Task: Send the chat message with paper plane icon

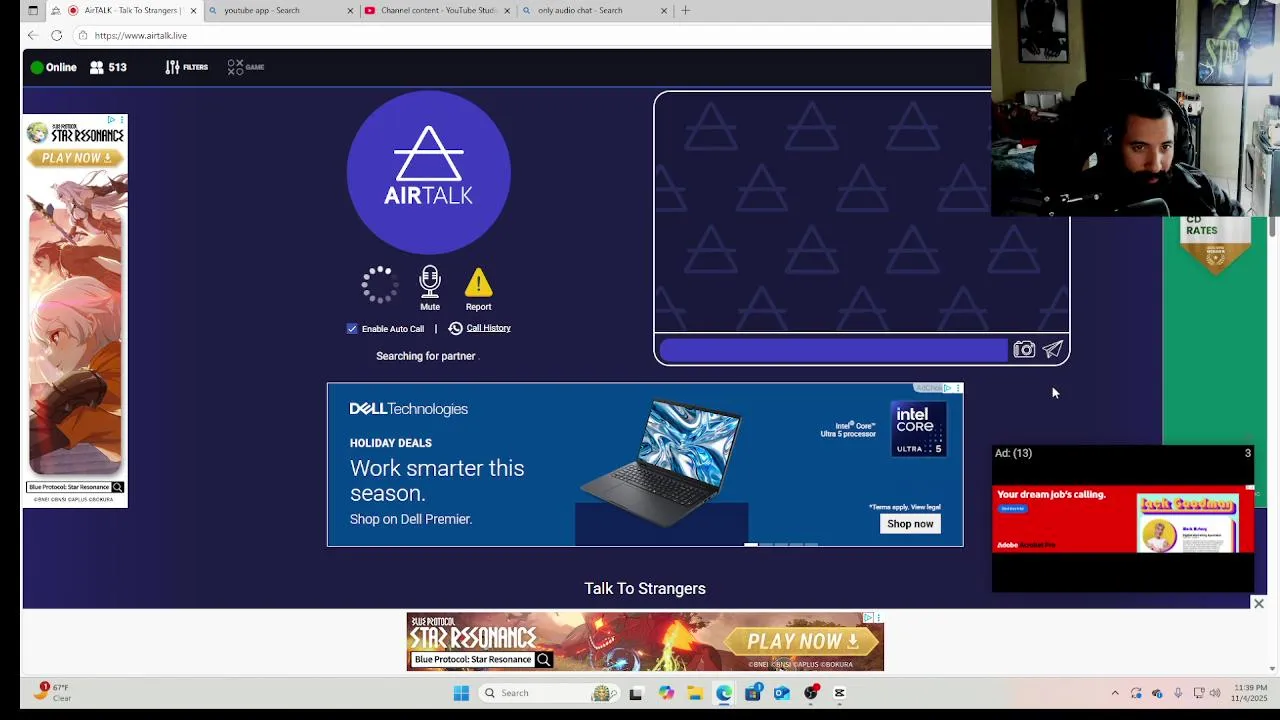Action: point(1053,349)
